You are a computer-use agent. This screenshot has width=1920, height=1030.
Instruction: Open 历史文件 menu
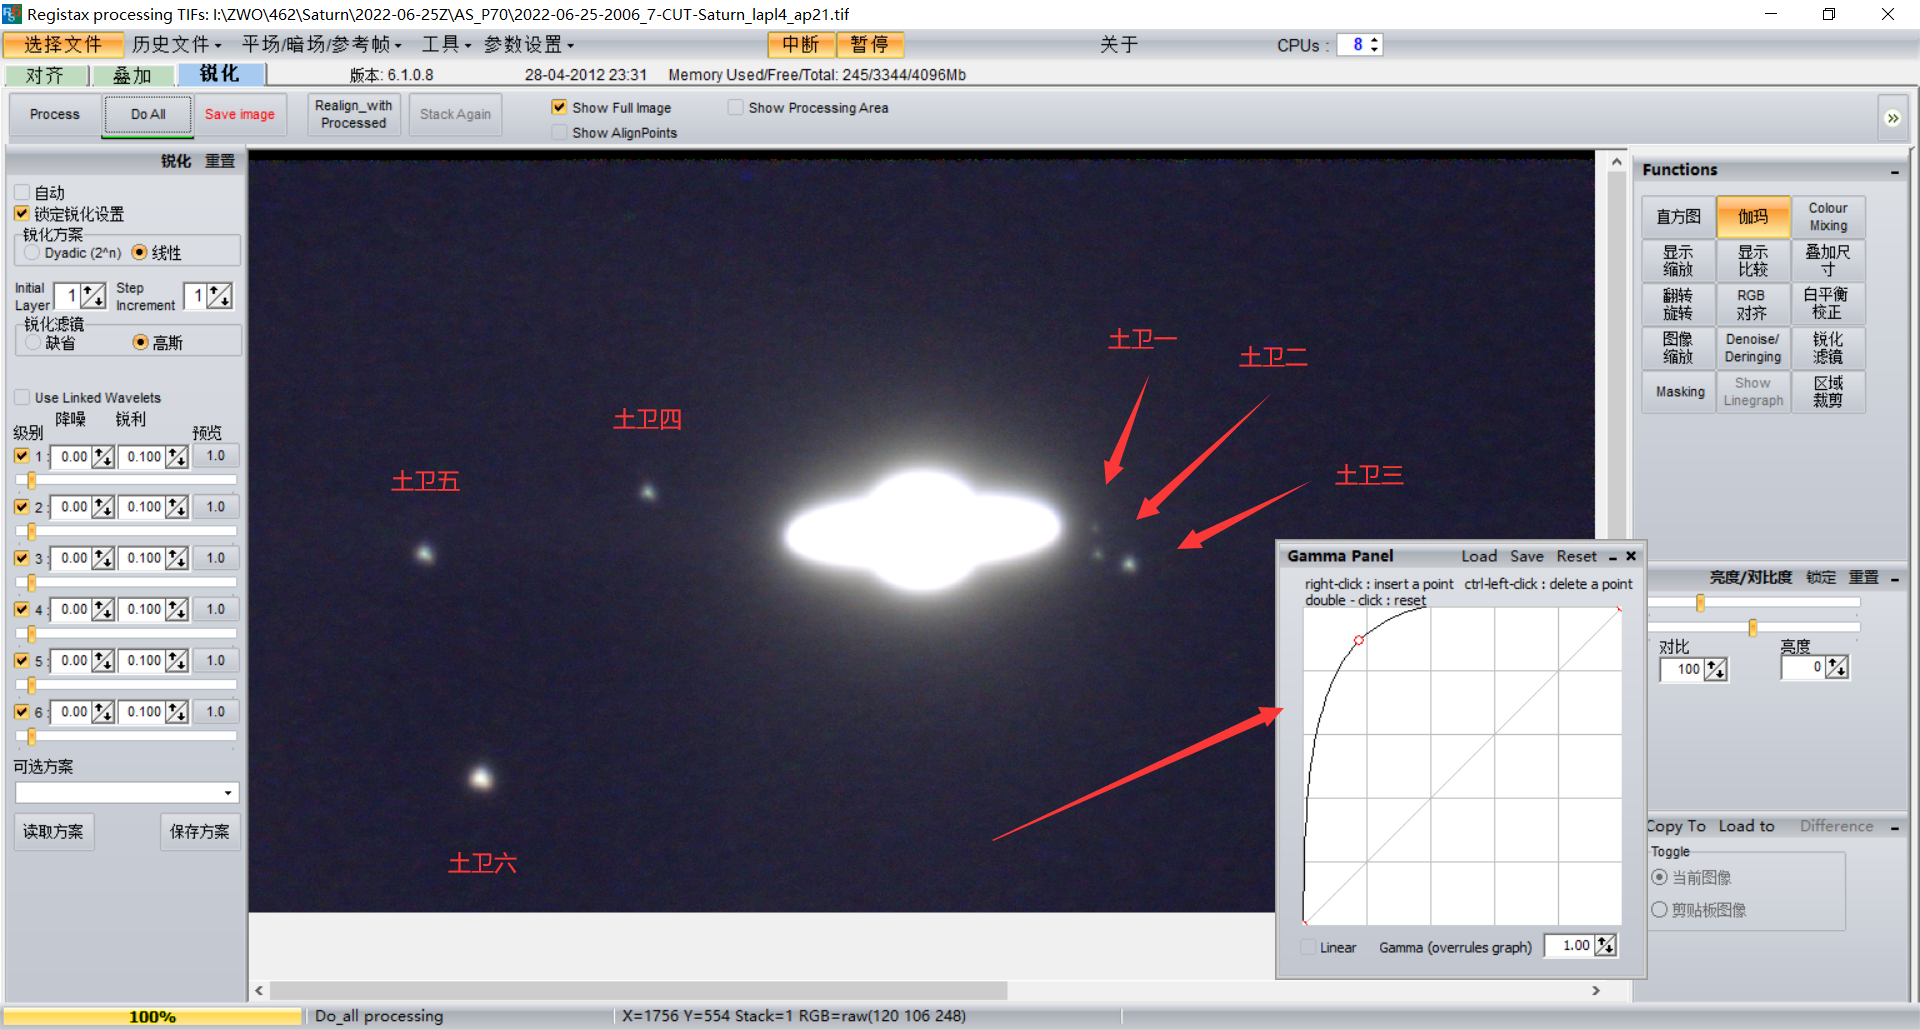(x=176, y=45)
